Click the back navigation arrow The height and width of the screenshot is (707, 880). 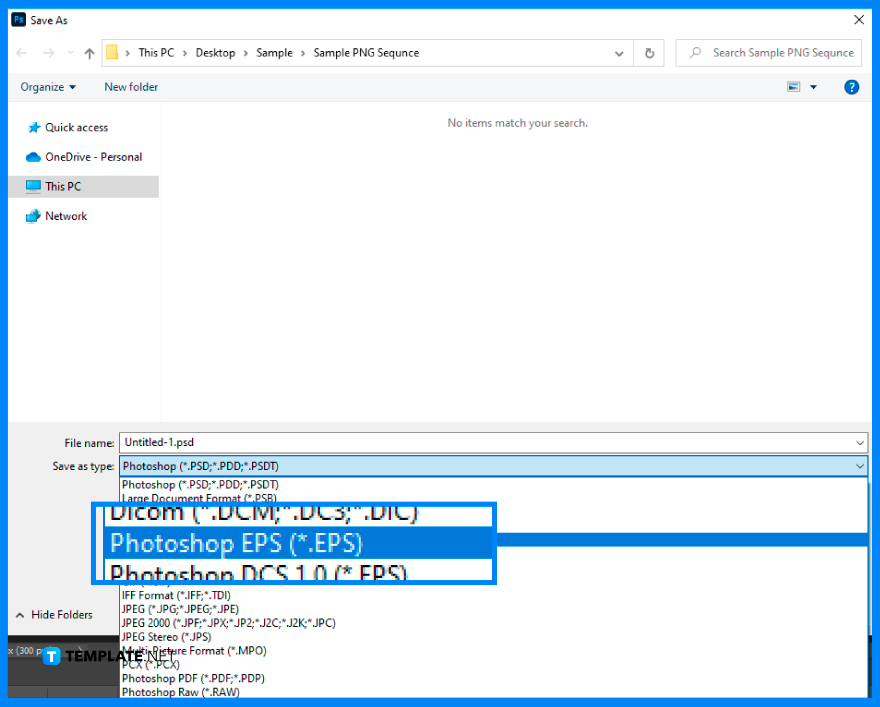click(x=21, y=52)
